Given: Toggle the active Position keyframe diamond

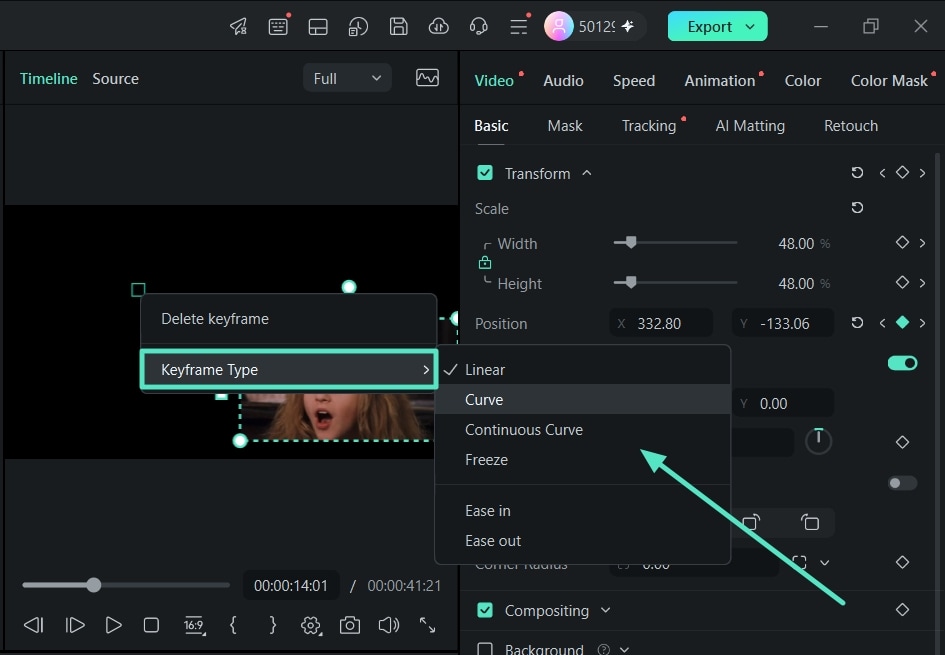Looking at the screenshot, I should tap(902, 323).
